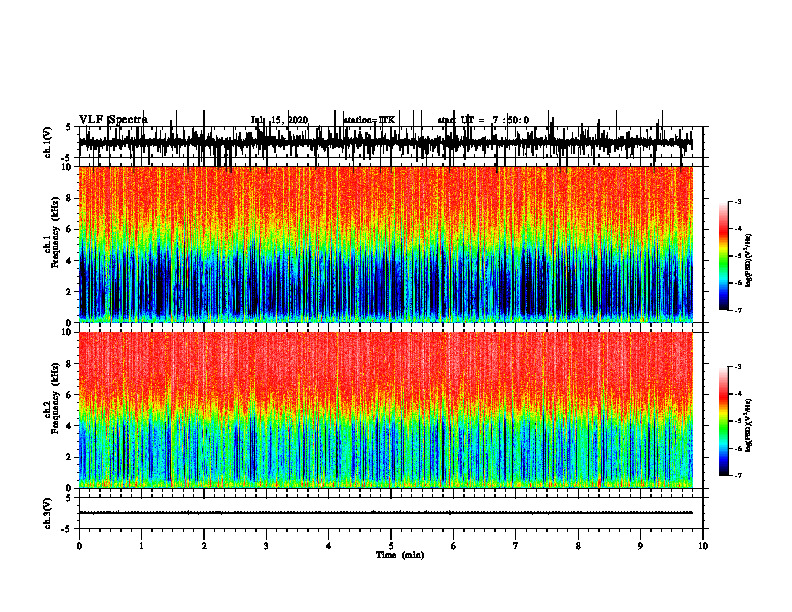Click the "-7" tick of ch.2 color bar
This screenshot has width=792, height=612.
(737, 475)
